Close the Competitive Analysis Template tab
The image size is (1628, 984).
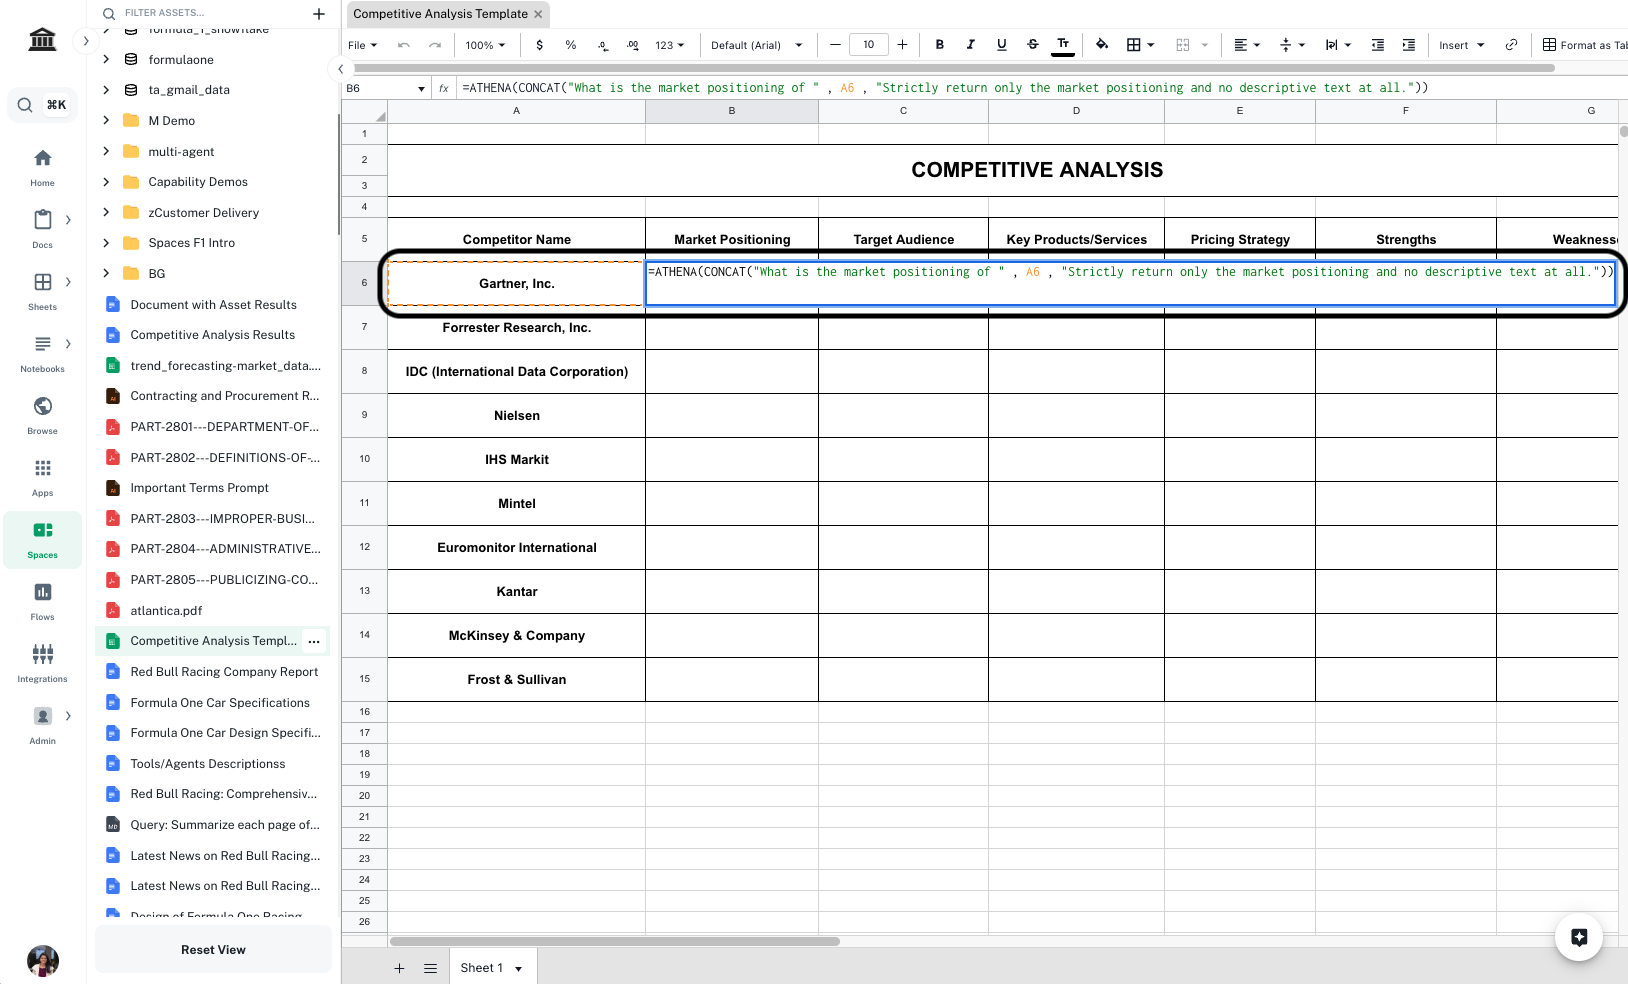tap(538, 14)
